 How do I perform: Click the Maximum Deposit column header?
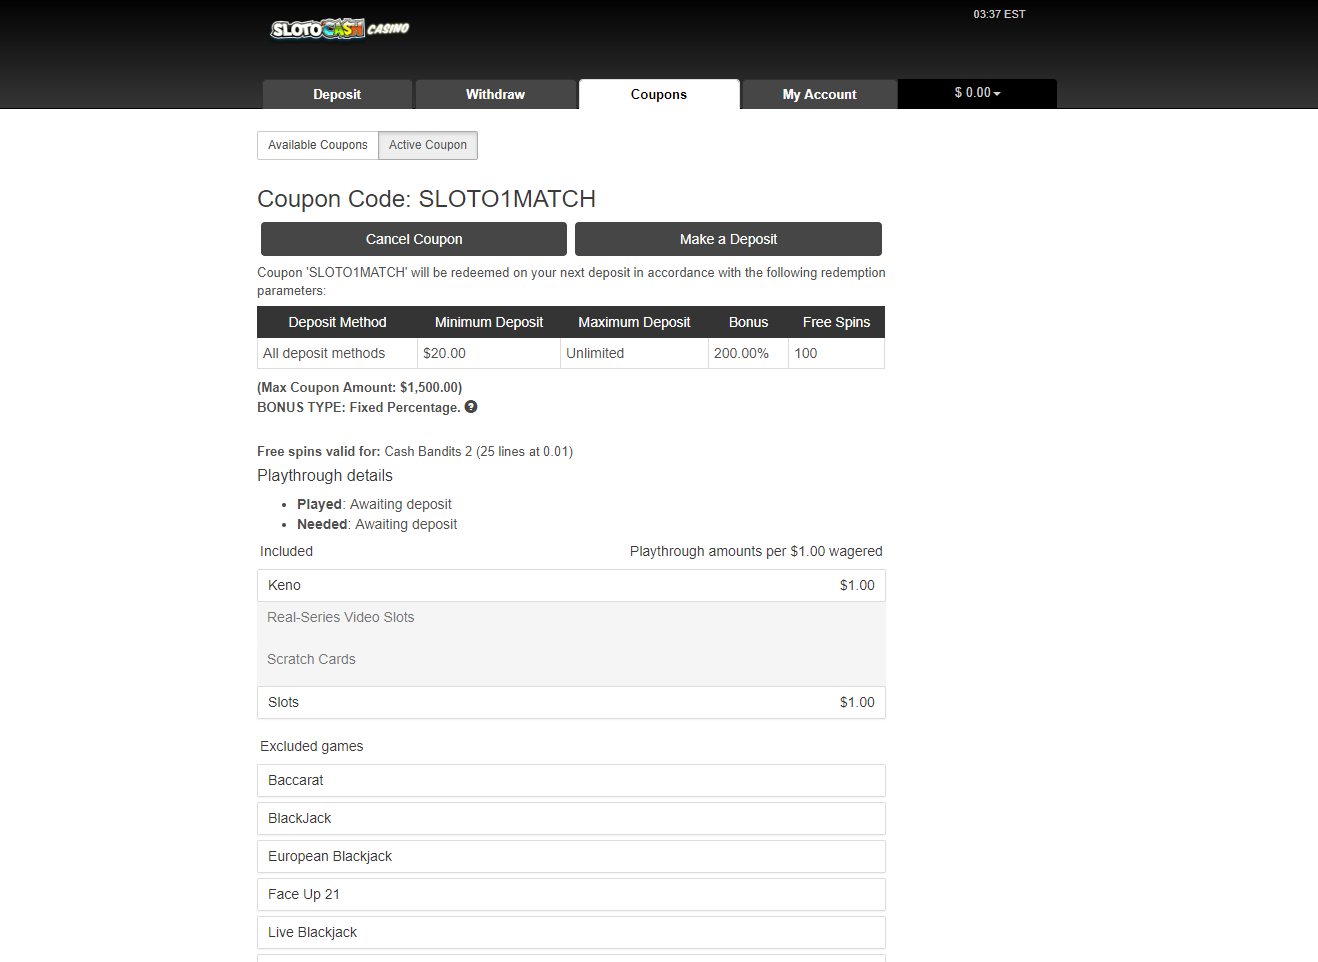tap(634, 322)
